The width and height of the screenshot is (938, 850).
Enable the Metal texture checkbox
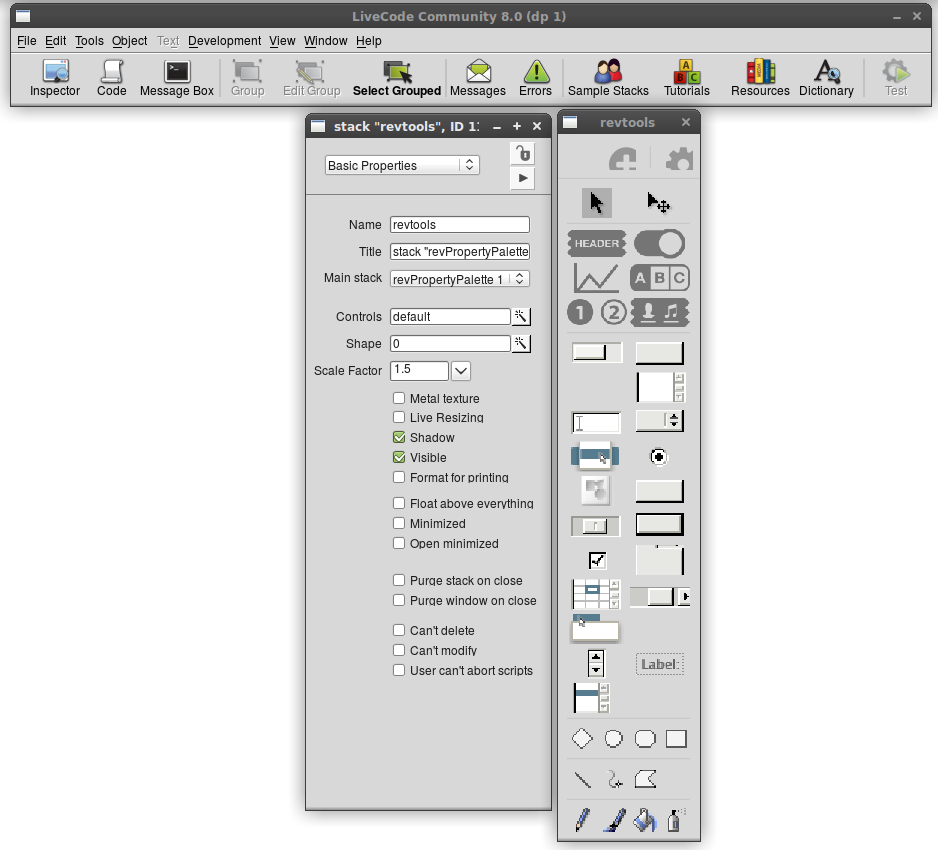click(x=399, y=398)
